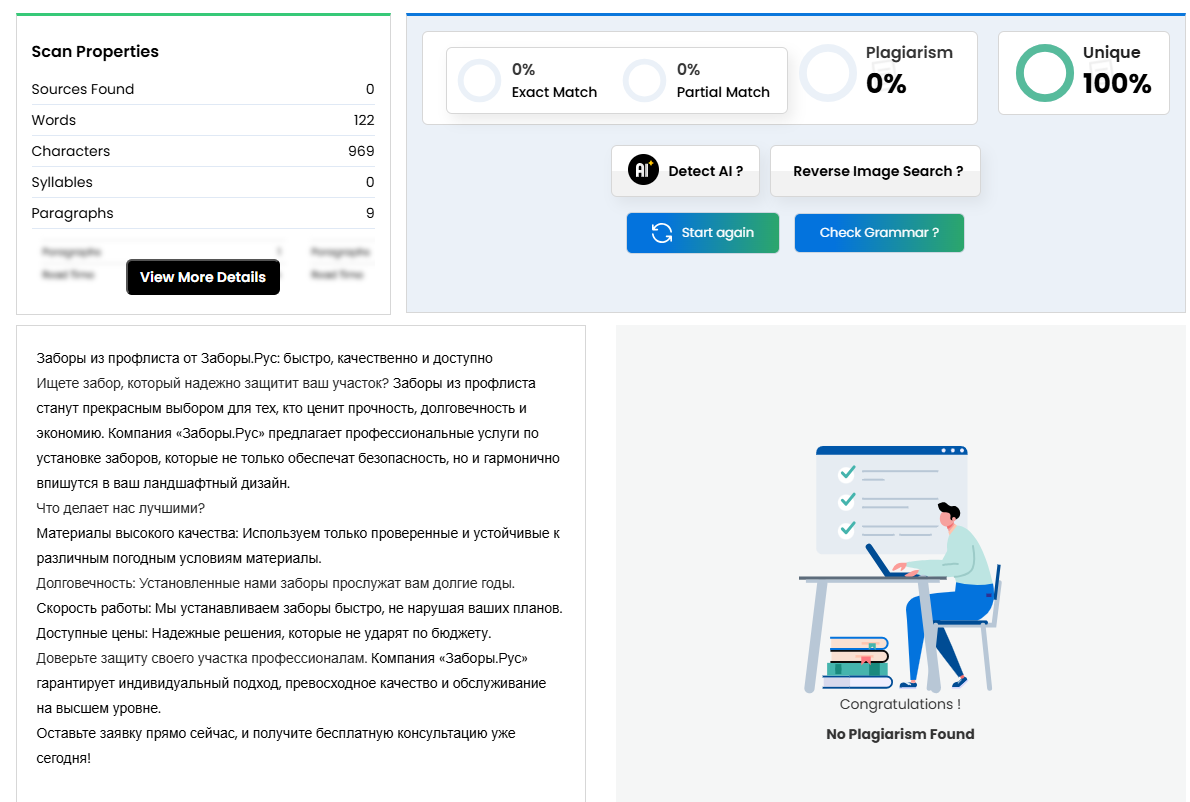The width and height of the screenshot is (1190, 802).
Task: Click the AI badge icon on Detect AI
Action: click(x=641, y=170)
